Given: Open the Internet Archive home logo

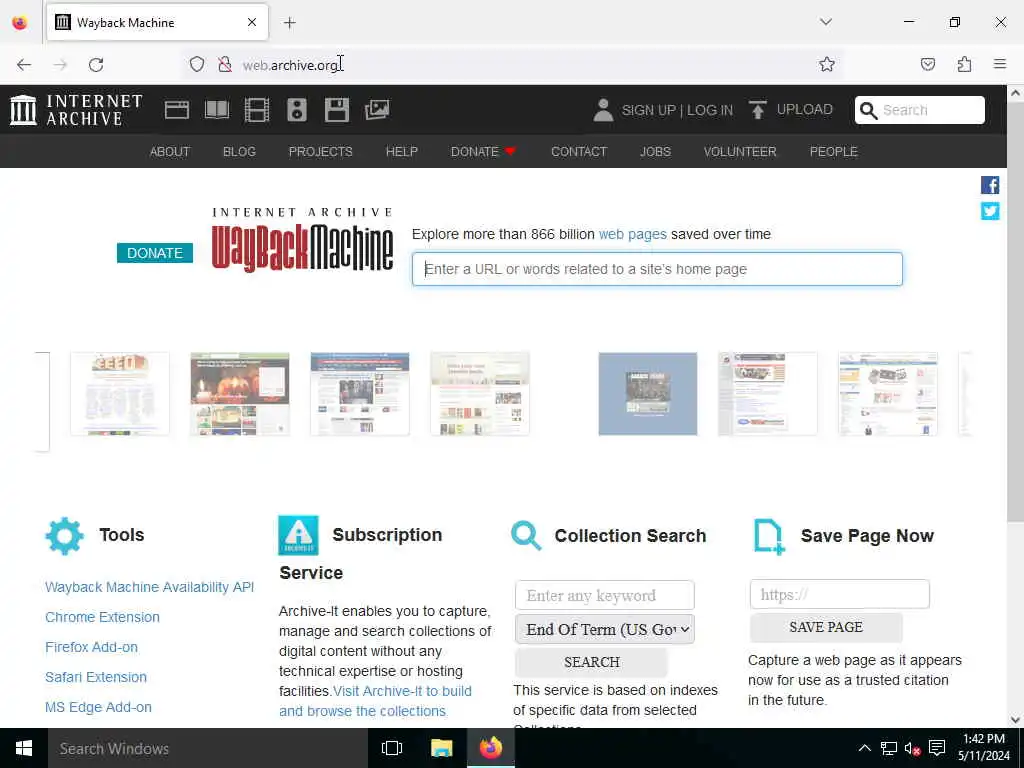Looking at the screenshot, I should (x=76, y=110).
